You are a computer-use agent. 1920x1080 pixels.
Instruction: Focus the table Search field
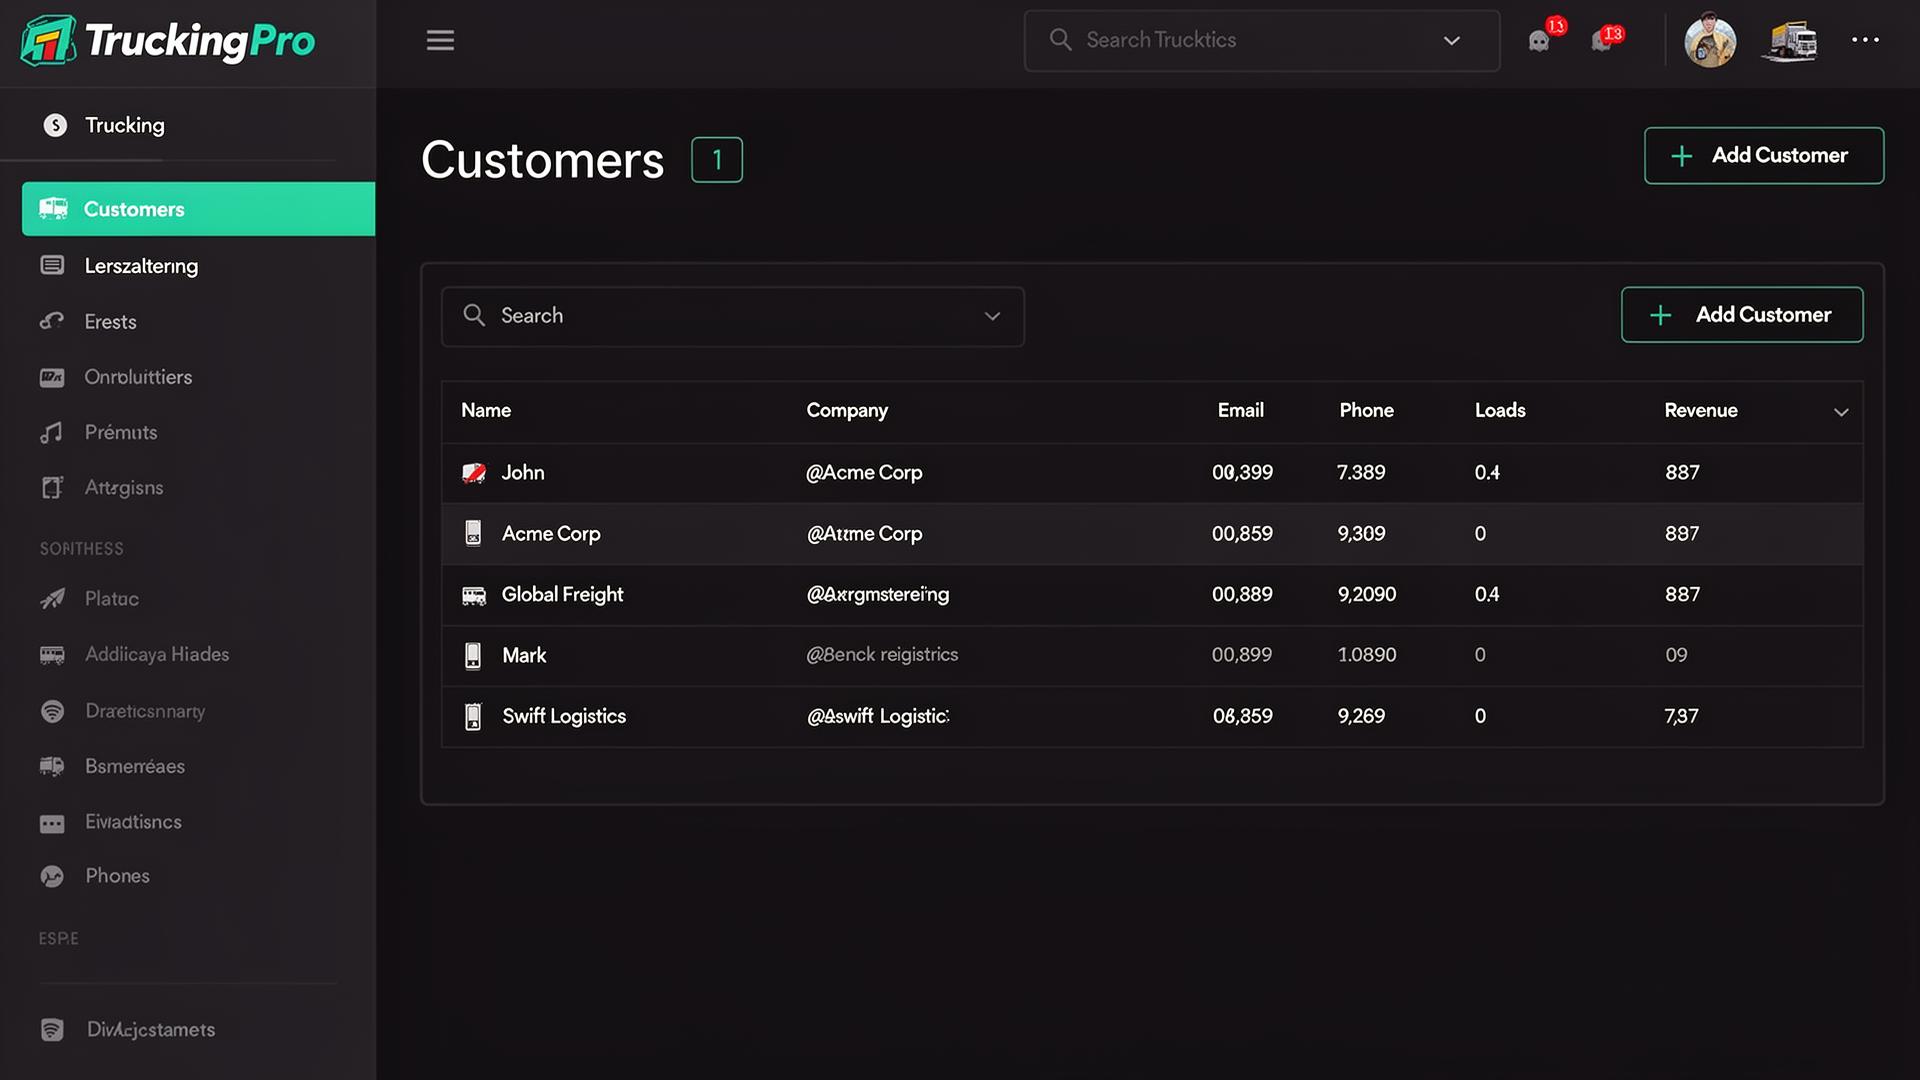click(x=733, y=316)
